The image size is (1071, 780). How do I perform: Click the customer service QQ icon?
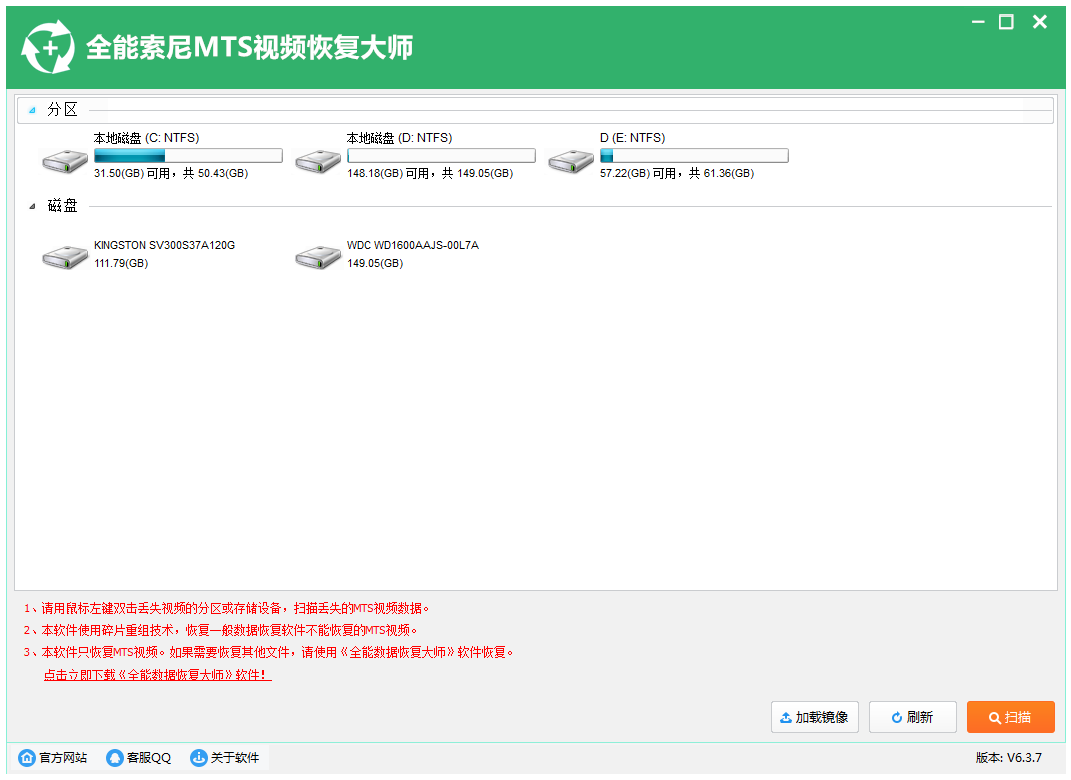(x=115, y=758)
